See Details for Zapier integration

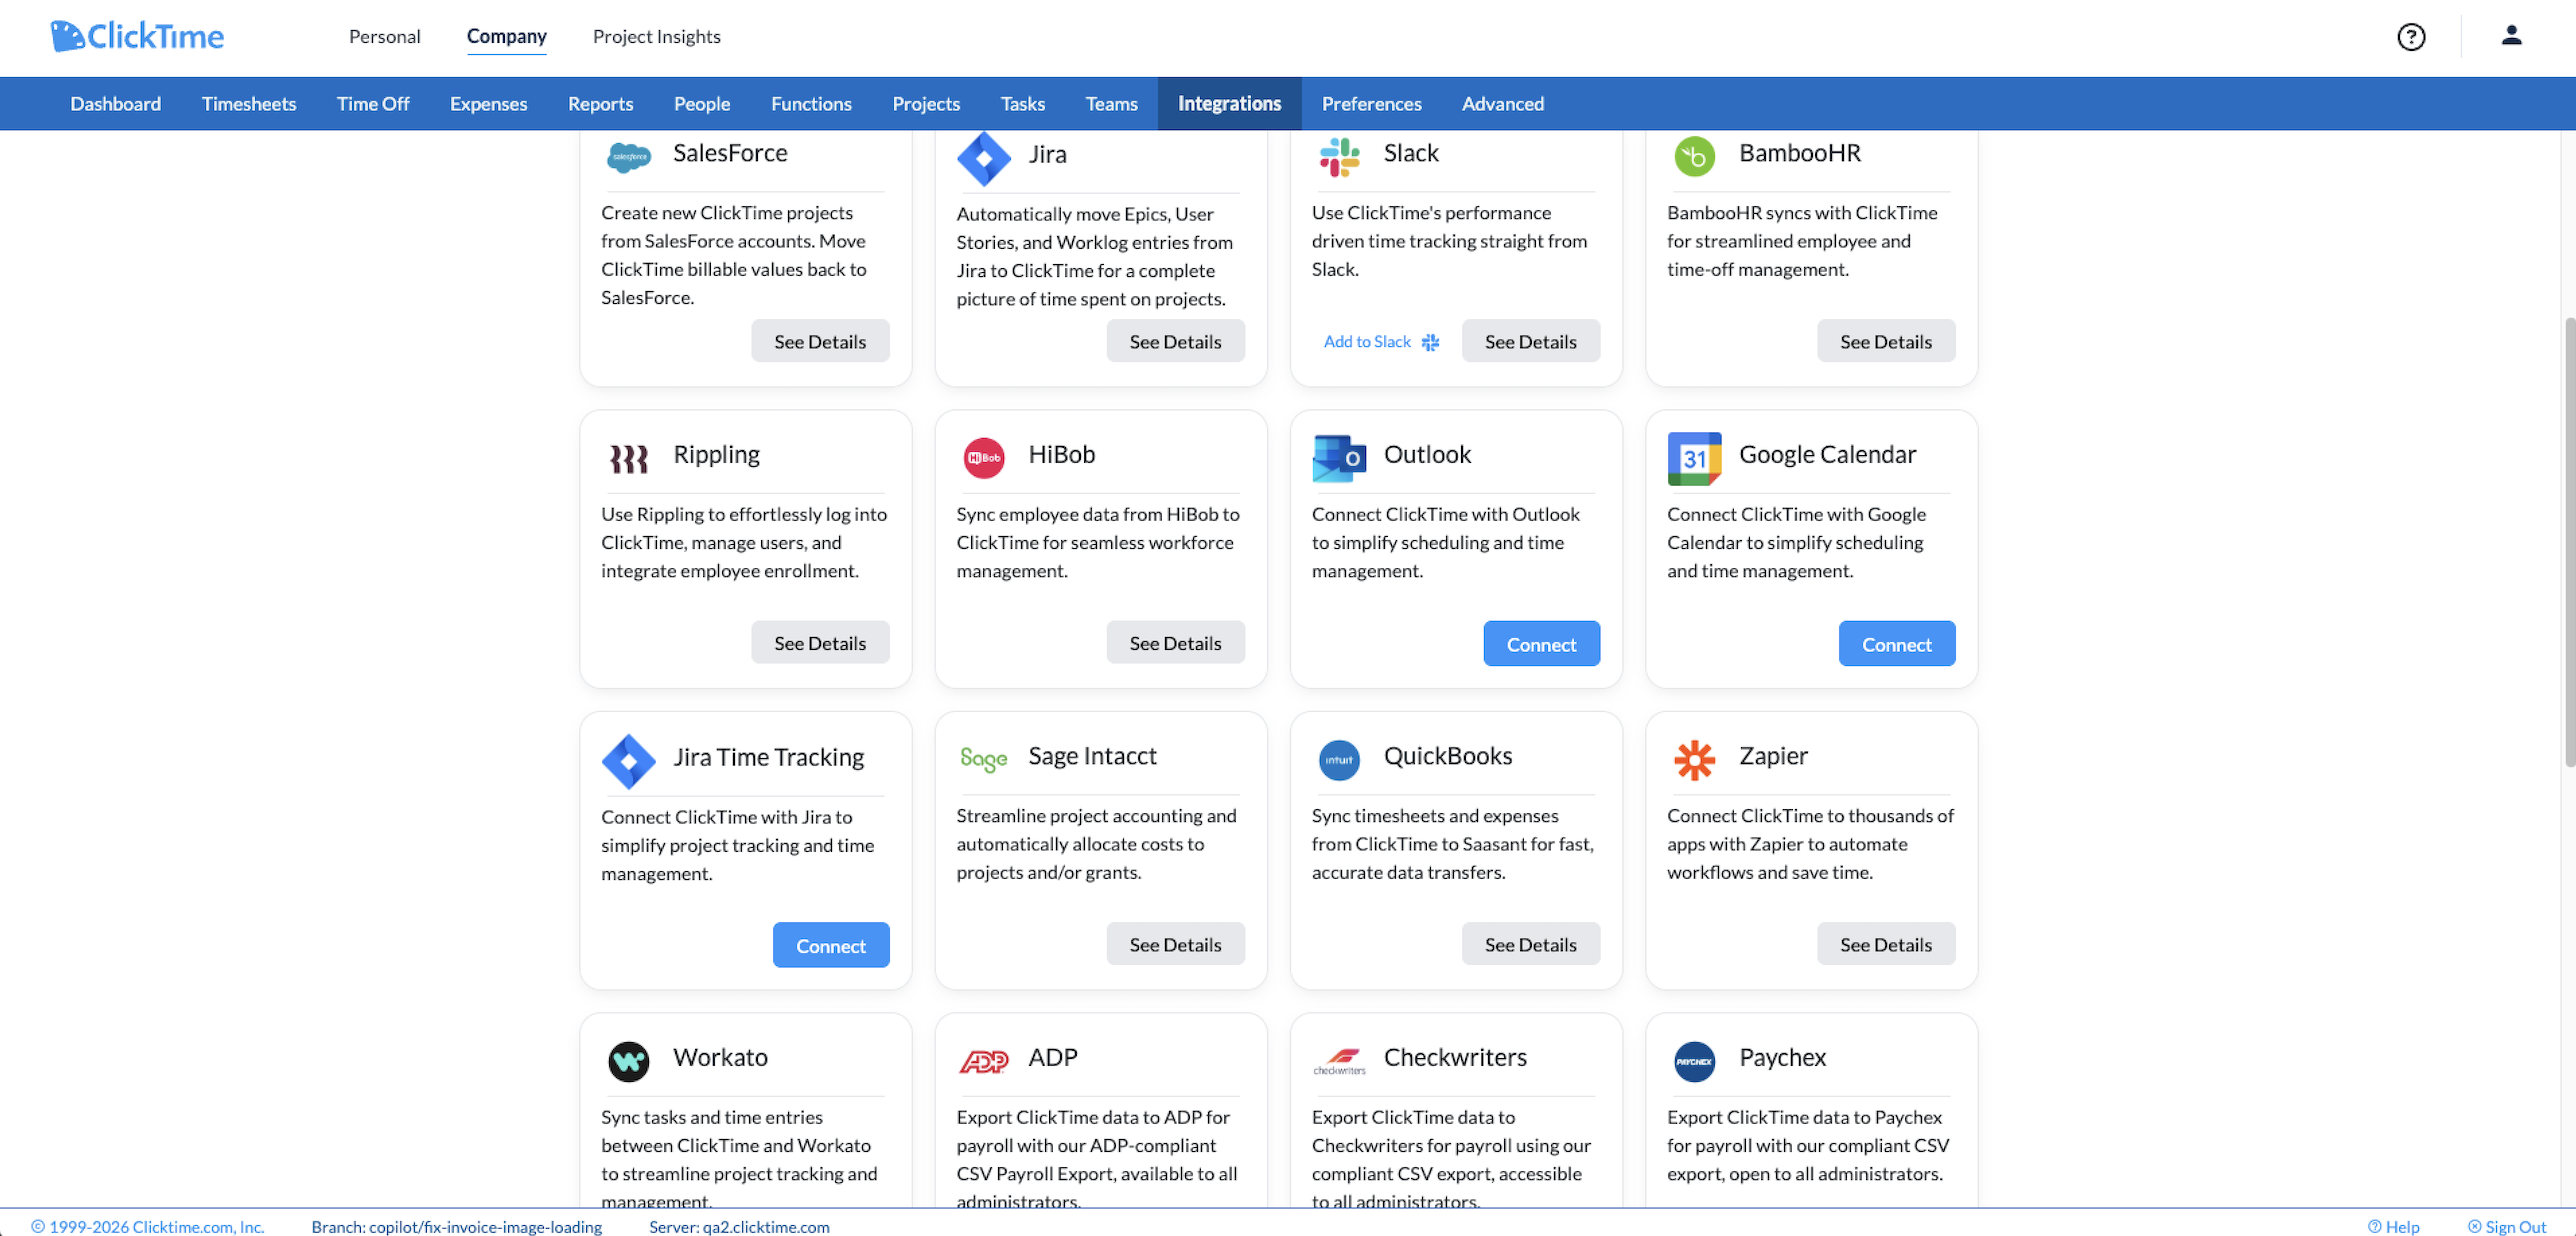coord(1885,944)
